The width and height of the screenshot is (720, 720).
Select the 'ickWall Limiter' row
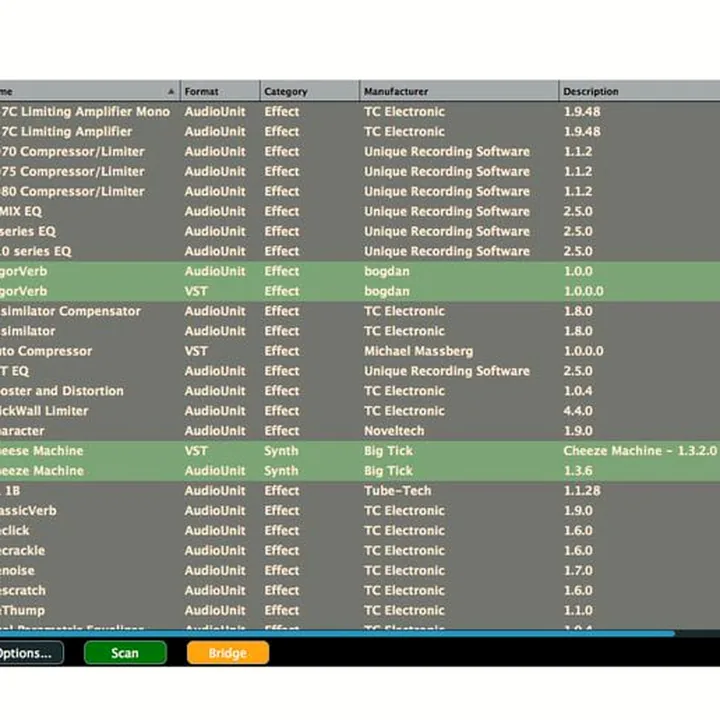click(x=360, y=411)
